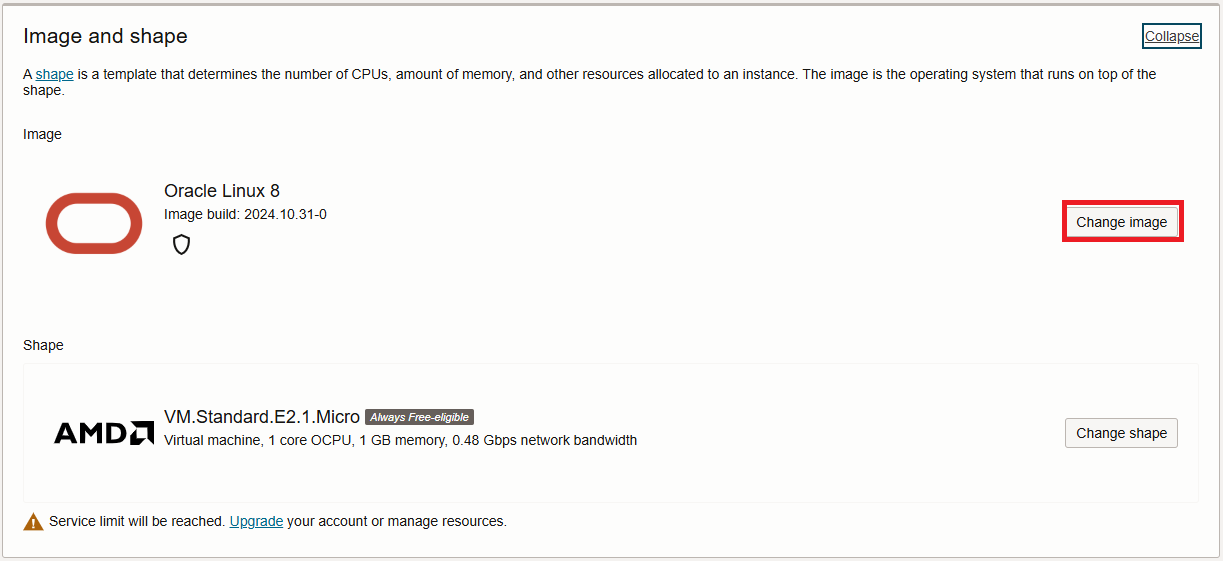Screen dimensions: 1223x561
Task: Click the warning triangle icon
Action: point(34,521)
